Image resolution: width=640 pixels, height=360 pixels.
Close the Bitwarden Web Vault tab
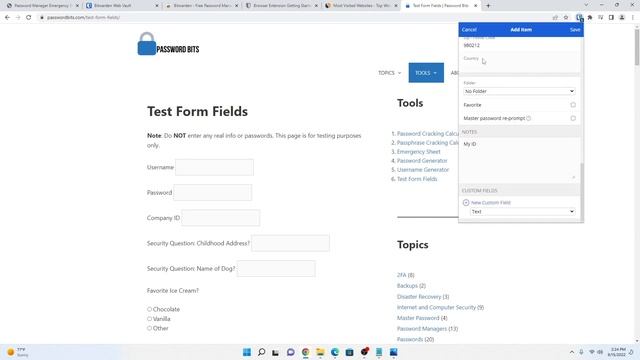[x=157, y=6]
